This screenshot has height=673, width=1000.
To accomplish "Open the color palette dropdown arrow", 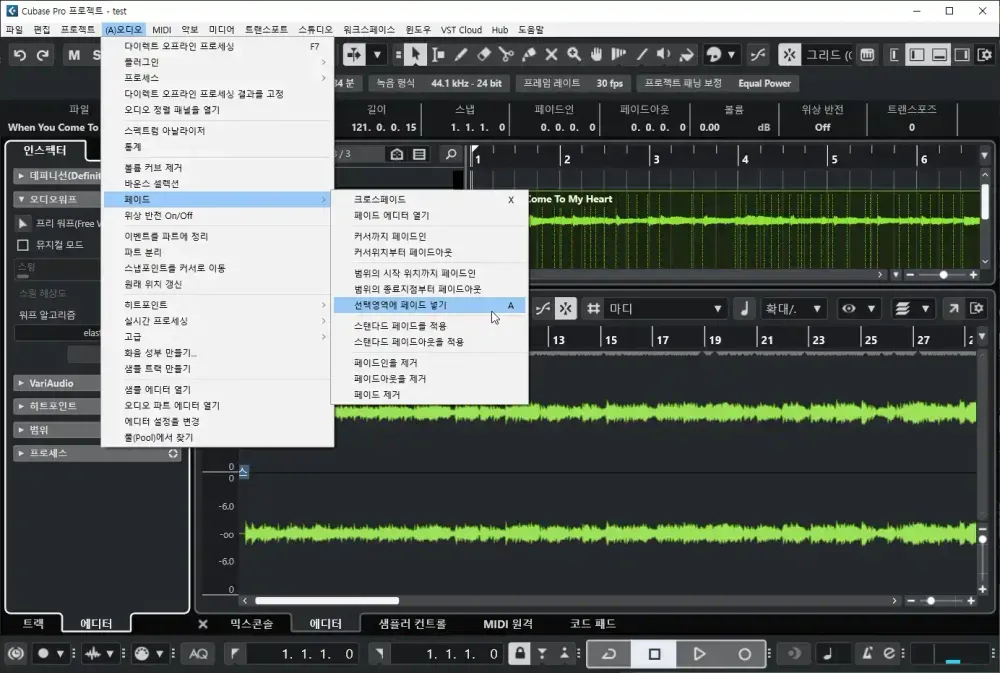I will coord(731,55).
